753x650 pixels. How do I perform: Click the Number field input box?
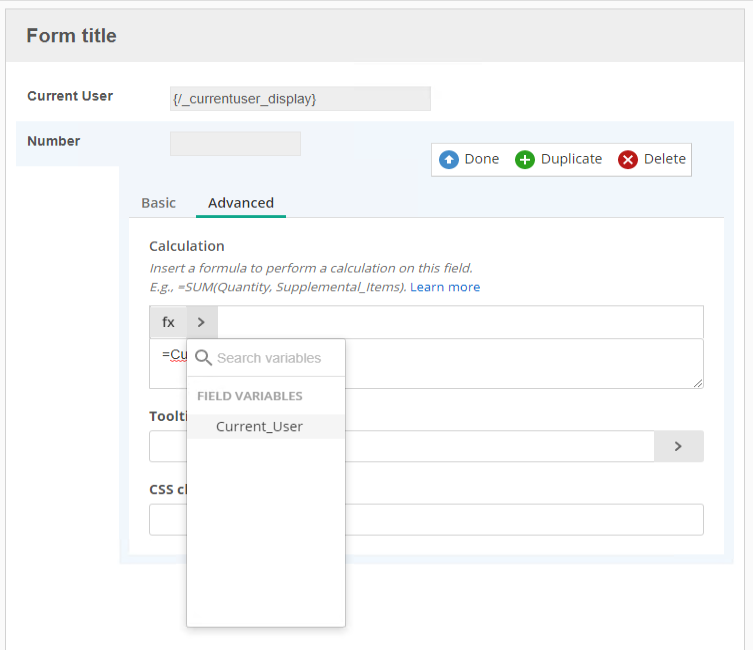click(x=235, y=144)
